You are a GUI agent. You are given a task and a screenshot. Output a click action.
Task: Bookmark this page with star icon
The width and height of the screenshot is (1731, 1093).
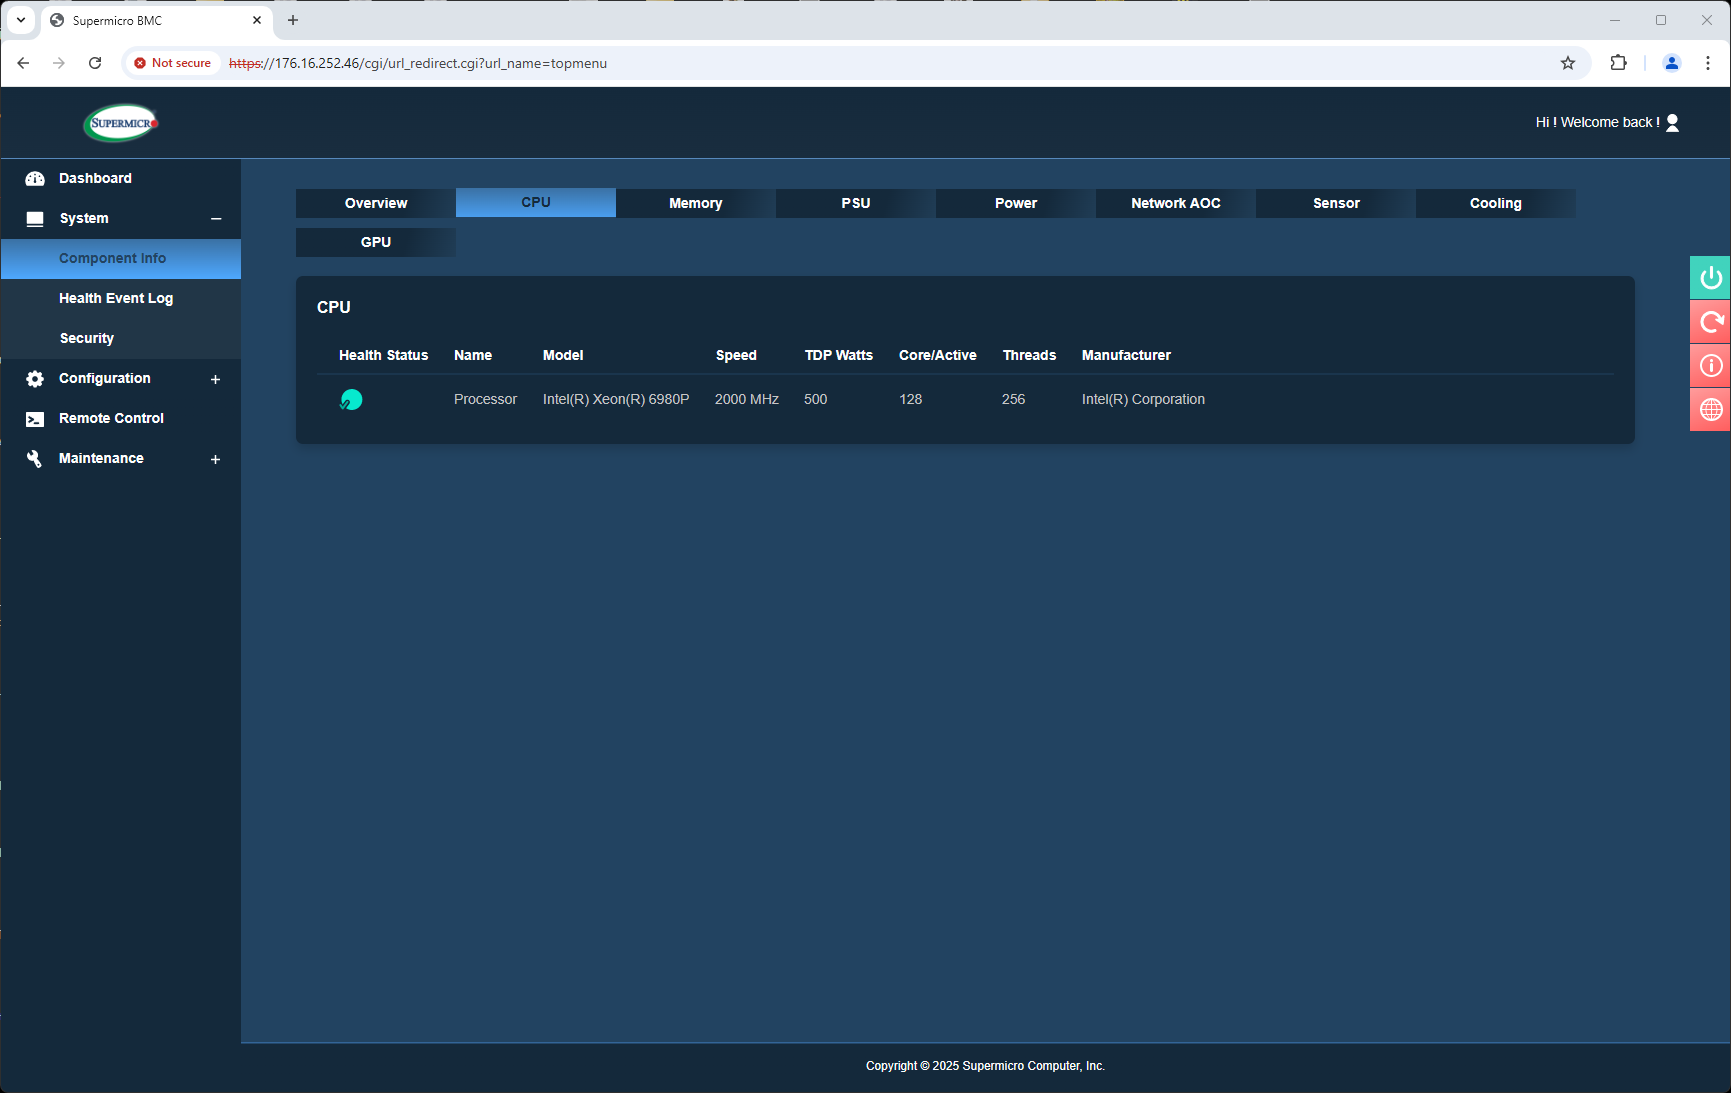click(x=1568, y=63)
